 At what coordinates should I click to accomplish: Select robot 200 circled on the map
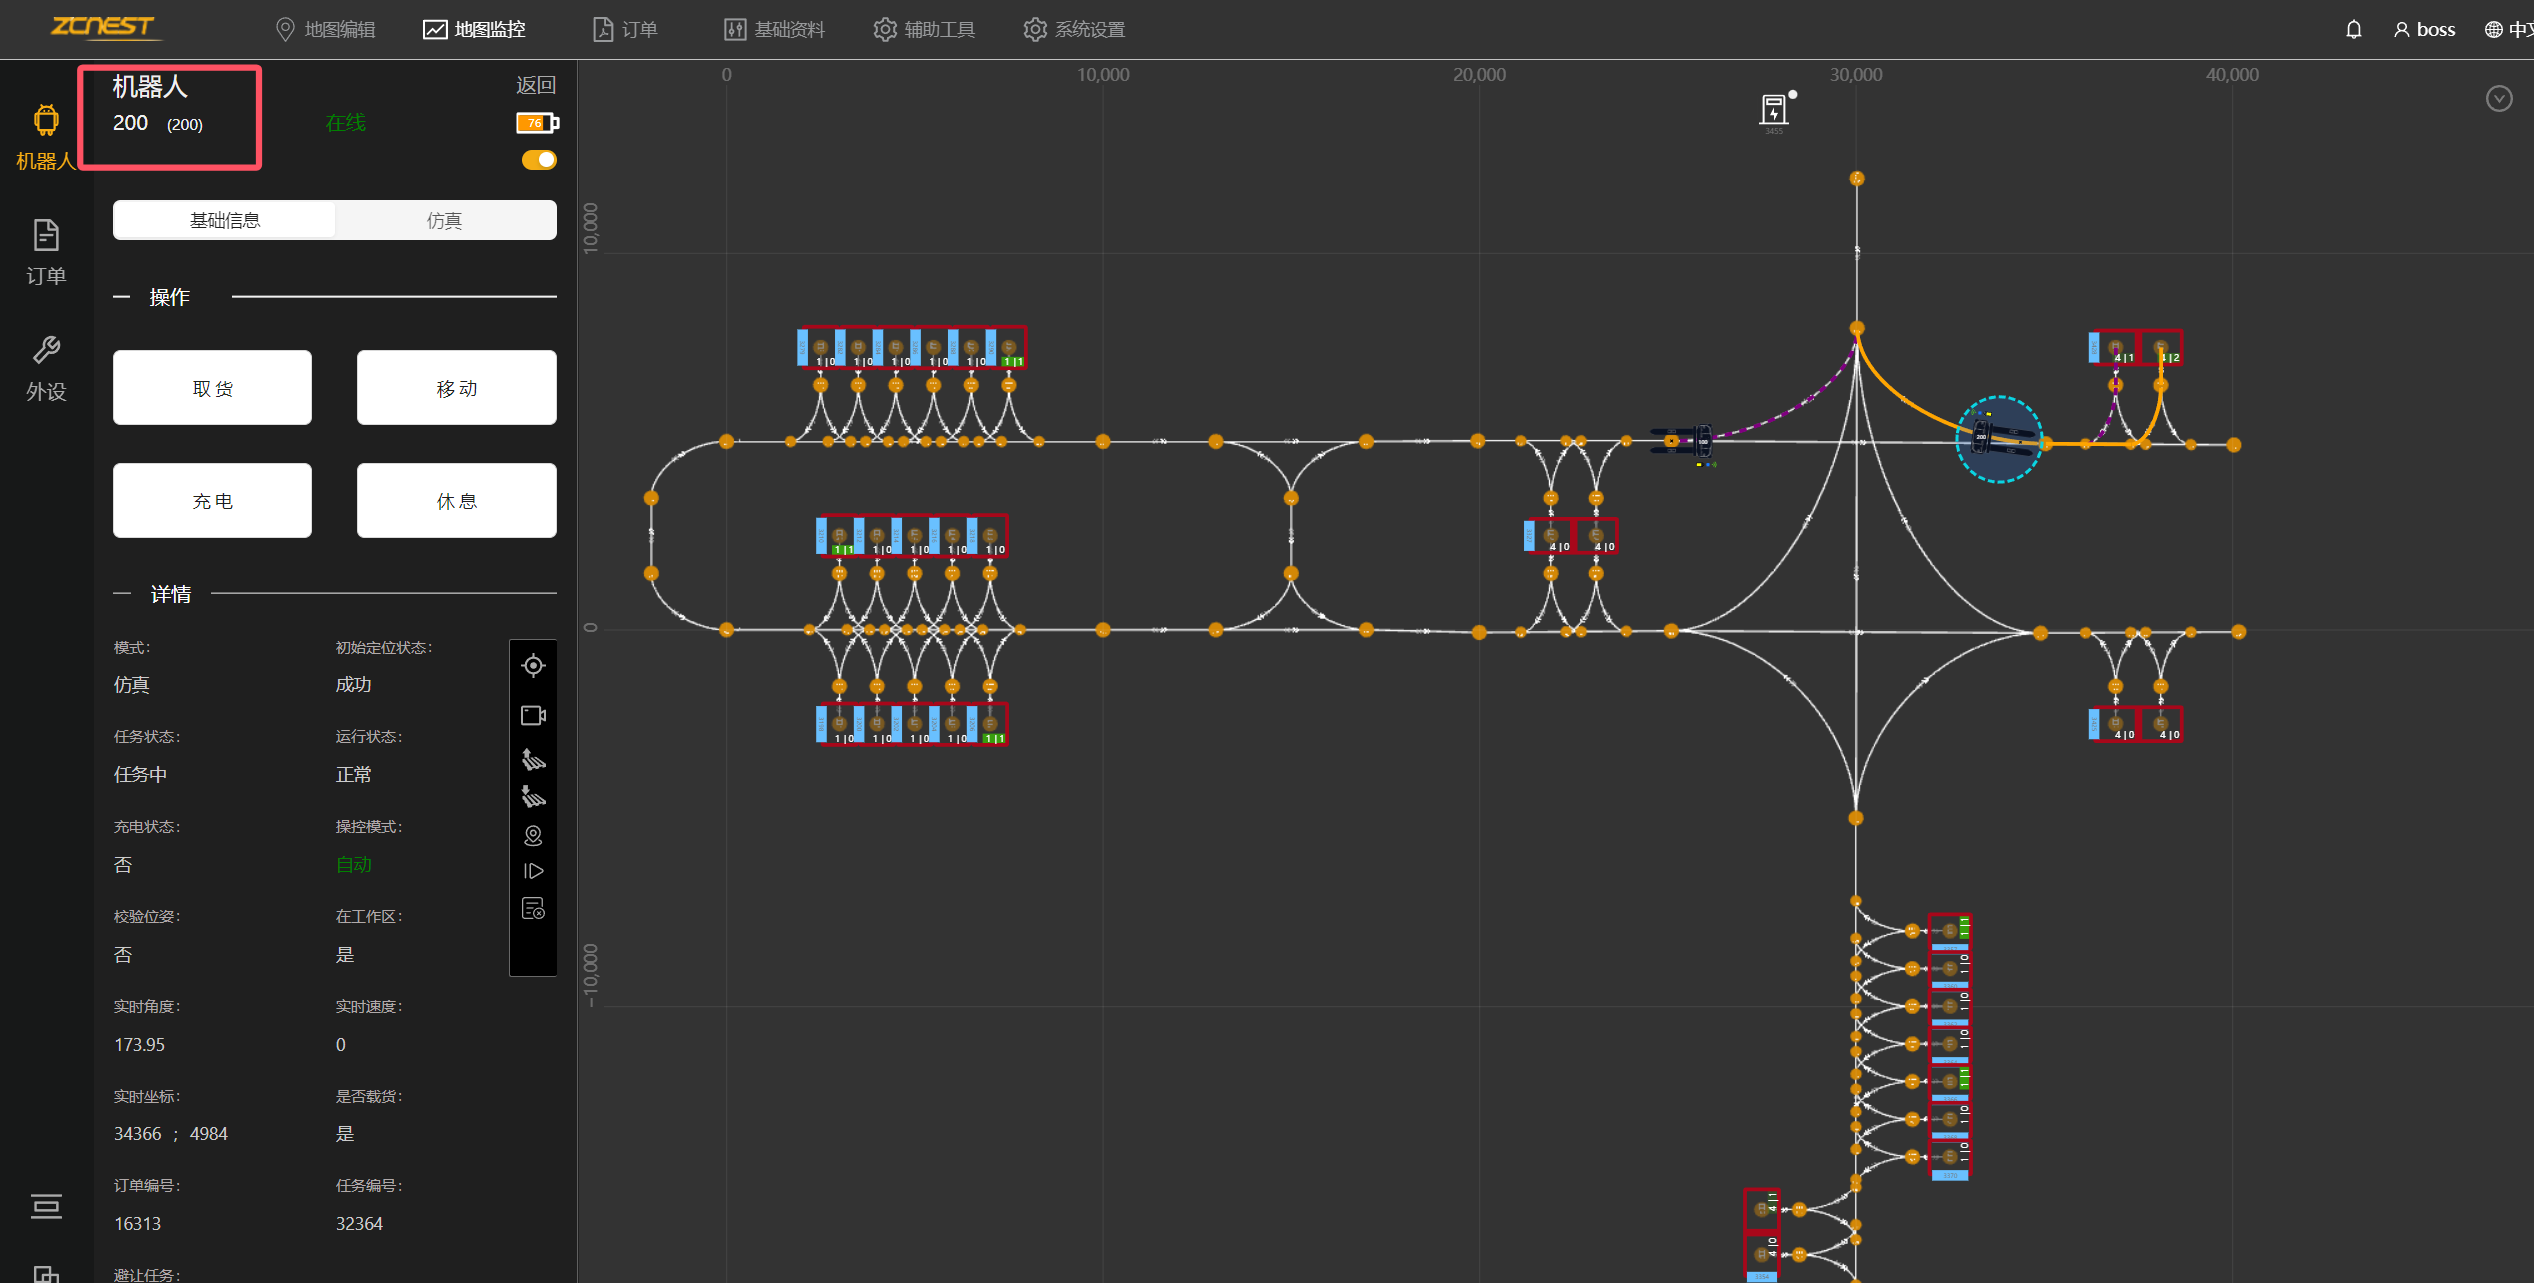pyautogui.click(x=1999, y=439)
